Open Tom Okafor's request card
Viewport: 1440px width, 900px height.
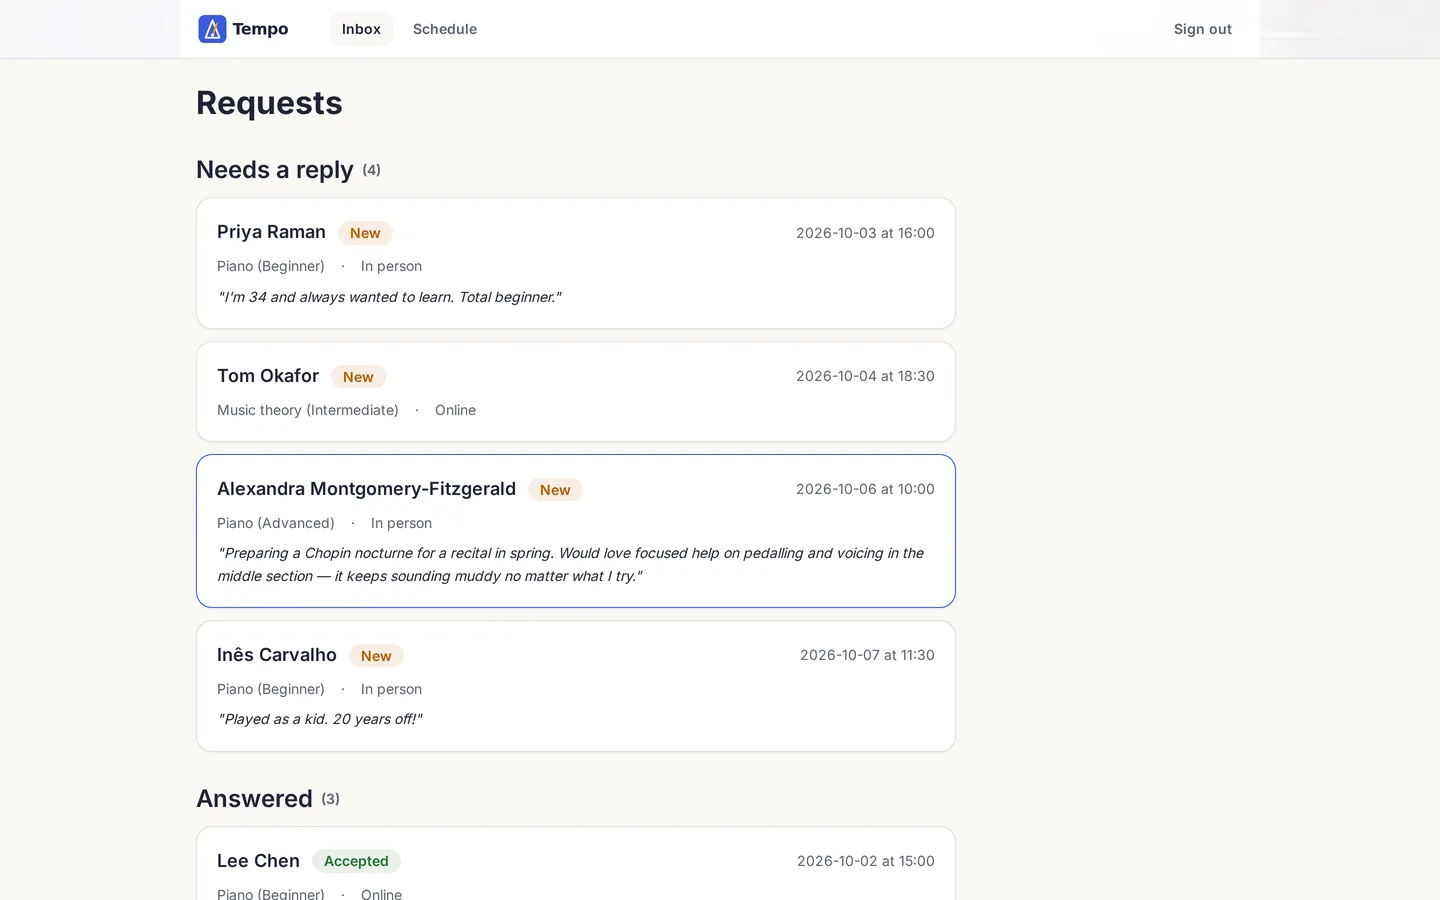(576, 392)
